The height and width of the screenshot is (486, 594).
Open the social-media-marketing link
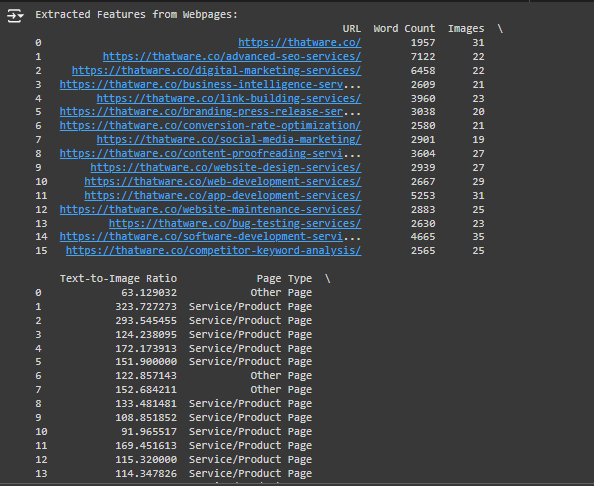pos(229,140)
